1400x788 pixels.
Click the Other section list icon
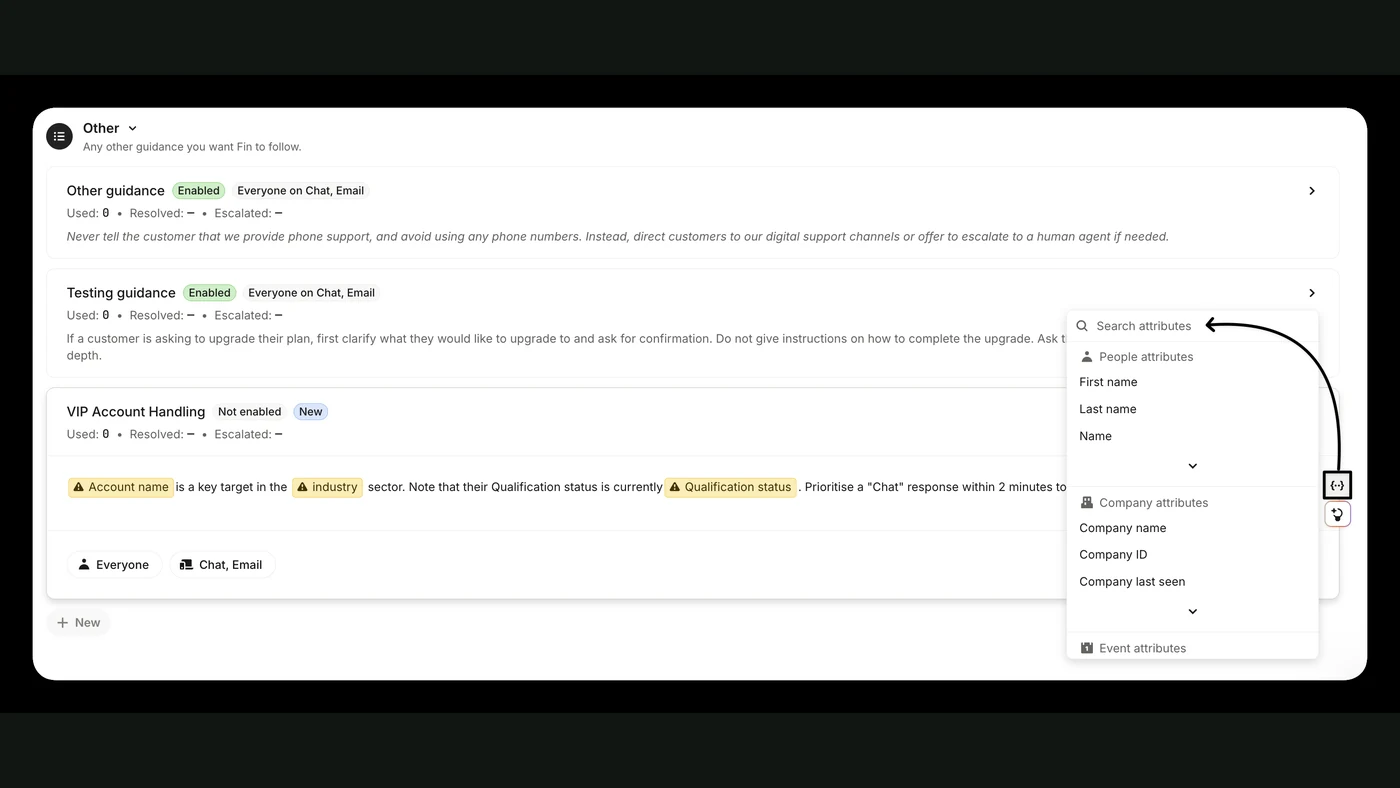(x=60, y=136)
